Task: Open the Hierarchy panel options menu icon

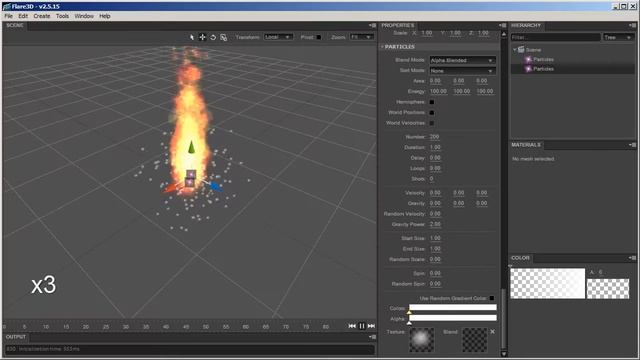Action: [x=632, y=25]
